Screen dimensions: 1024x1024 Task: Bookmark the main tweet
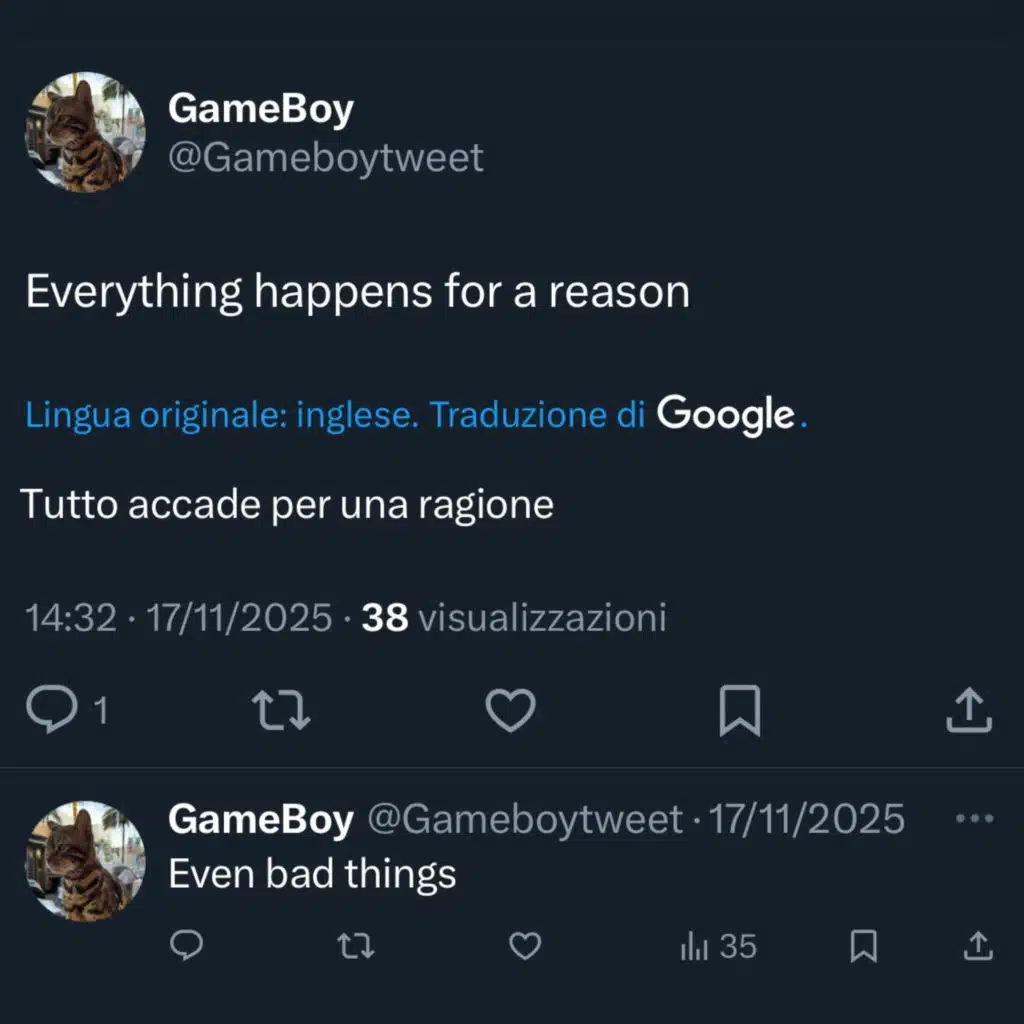coord(740,709)
